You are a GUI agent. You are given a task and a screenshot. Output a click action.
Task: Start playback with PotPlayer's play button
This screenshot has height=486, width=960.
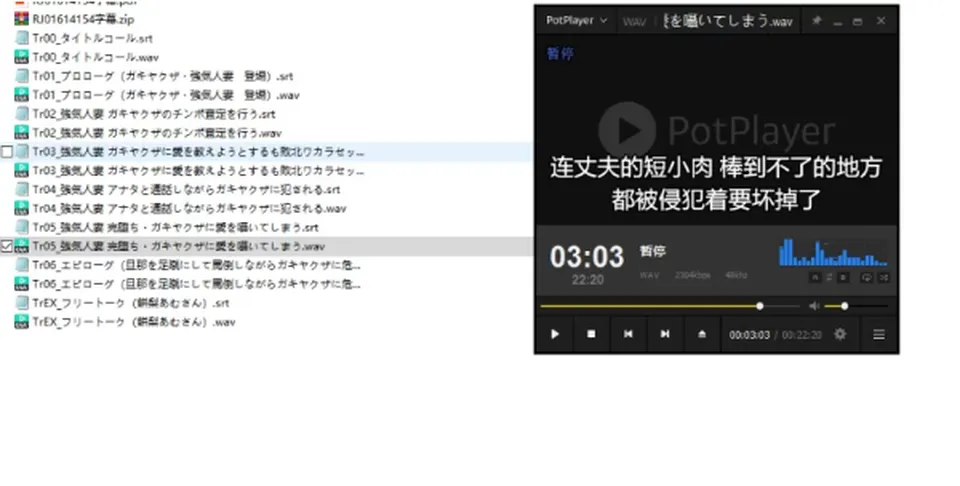tap(555, 334)
